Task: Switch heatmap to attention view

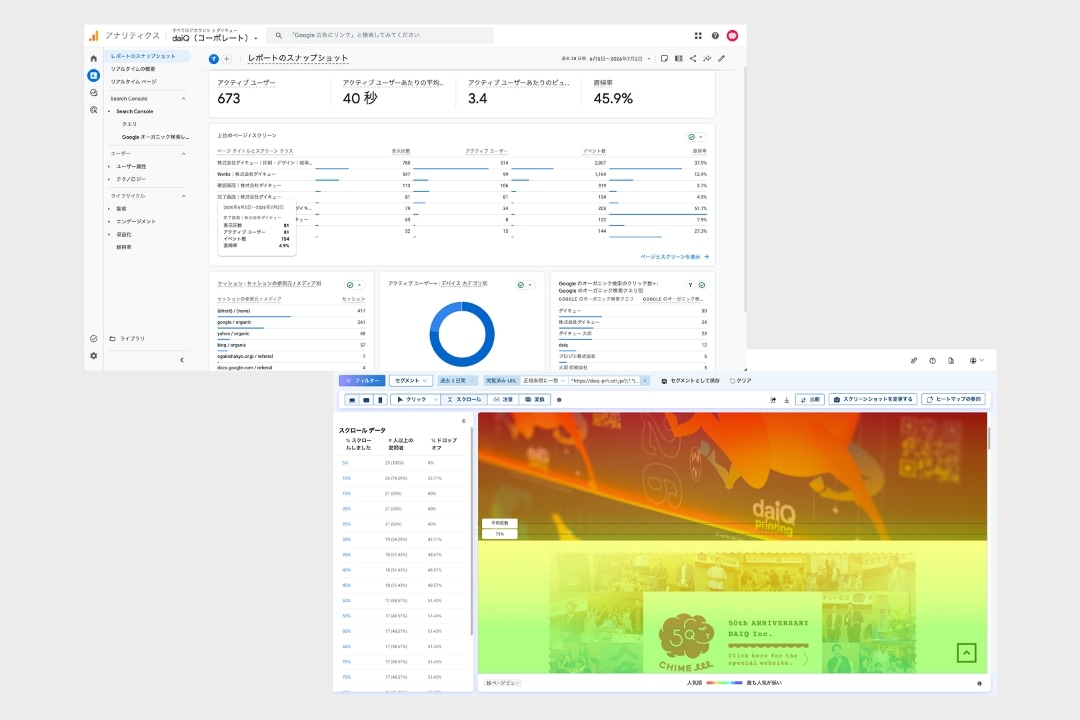Action: click(x=503, y=400)
